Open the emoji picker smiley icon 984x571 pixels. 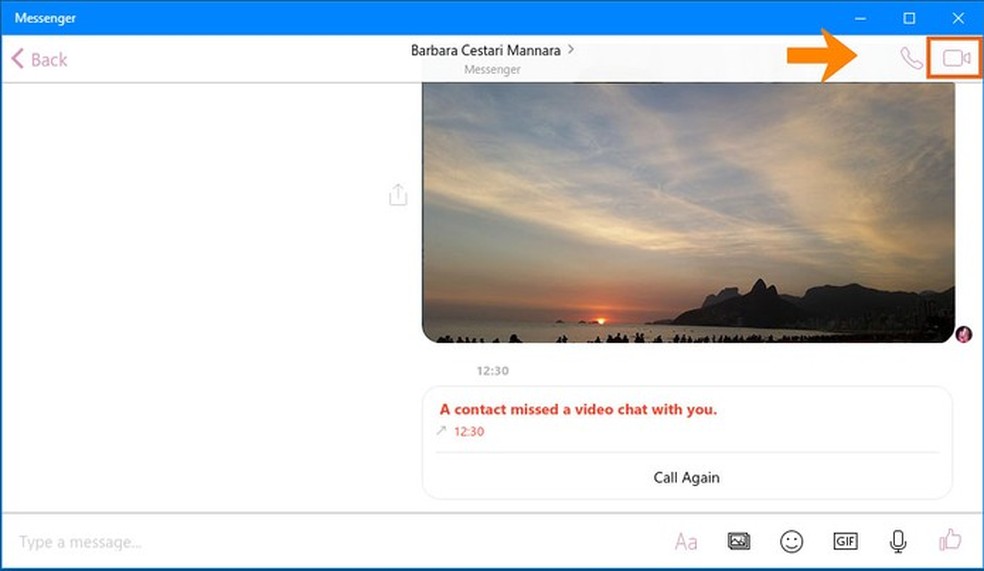click(791, 541)
